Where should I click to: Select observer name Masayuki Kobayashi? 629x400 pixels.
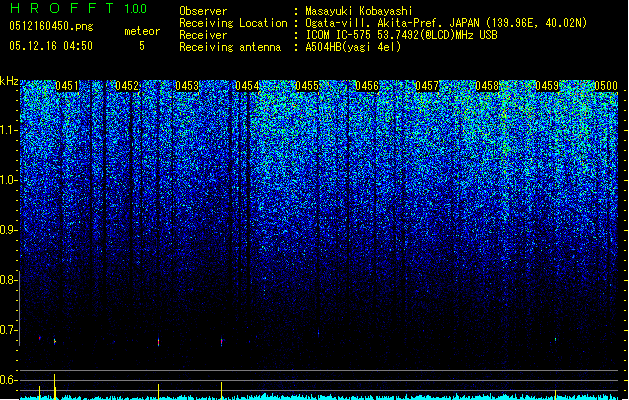359,11
